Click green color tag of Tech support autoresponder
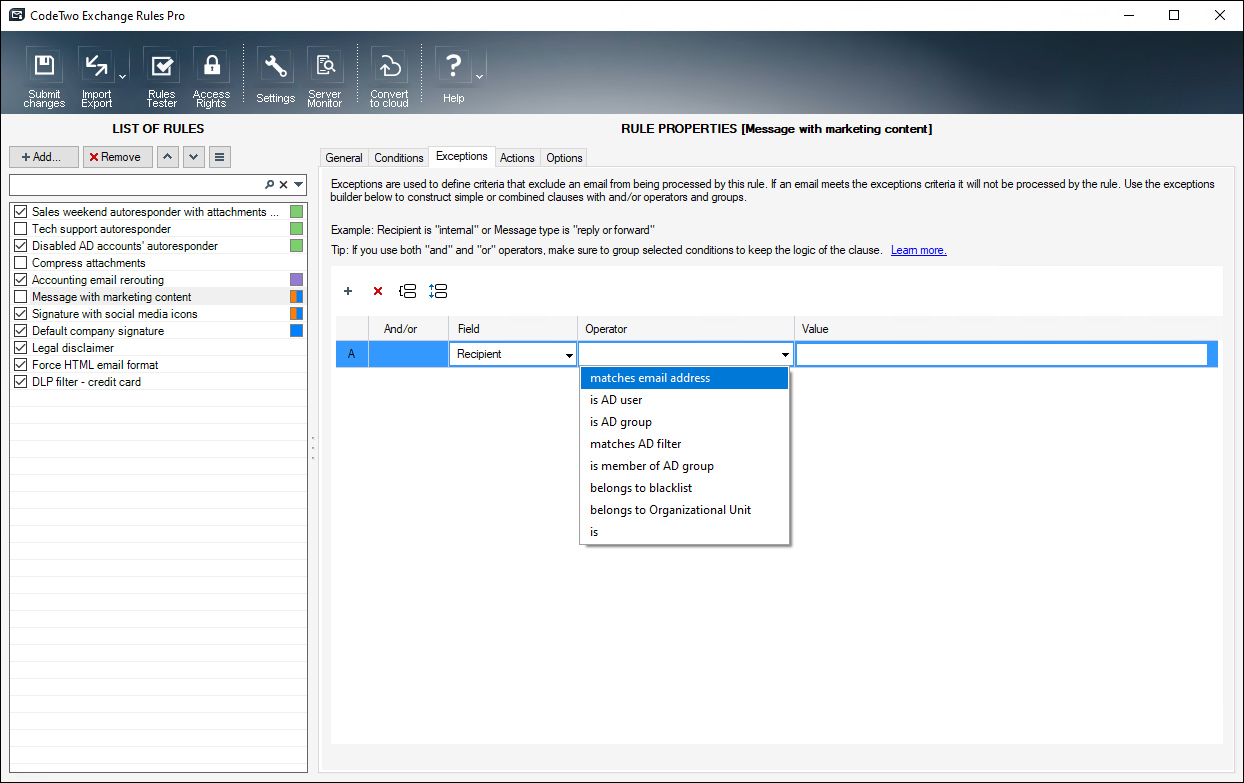 (296, 229)
